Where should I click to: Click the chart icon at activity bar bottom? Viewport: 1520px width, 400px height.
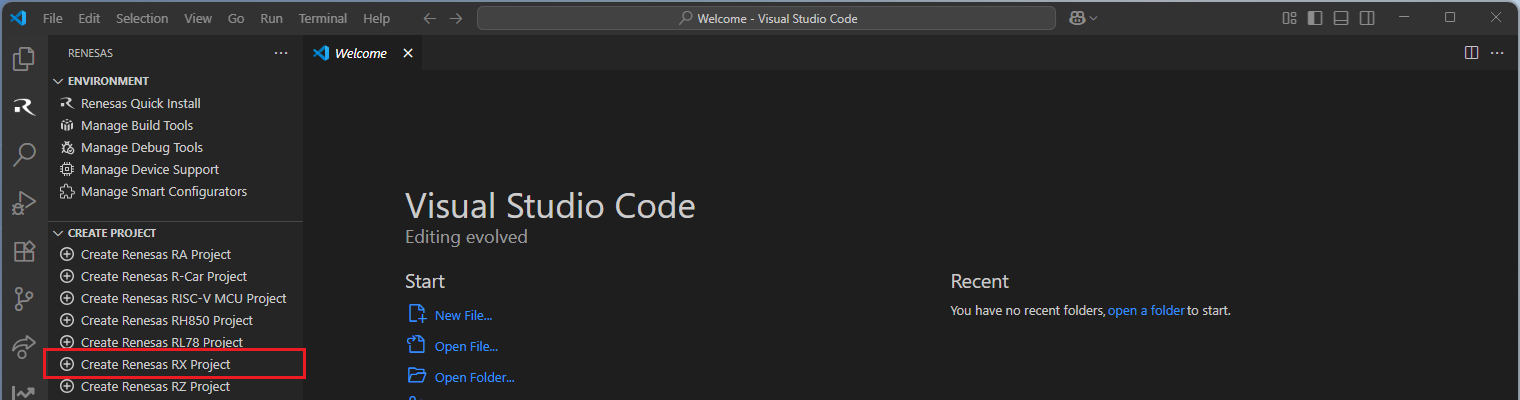click(23, 391)
